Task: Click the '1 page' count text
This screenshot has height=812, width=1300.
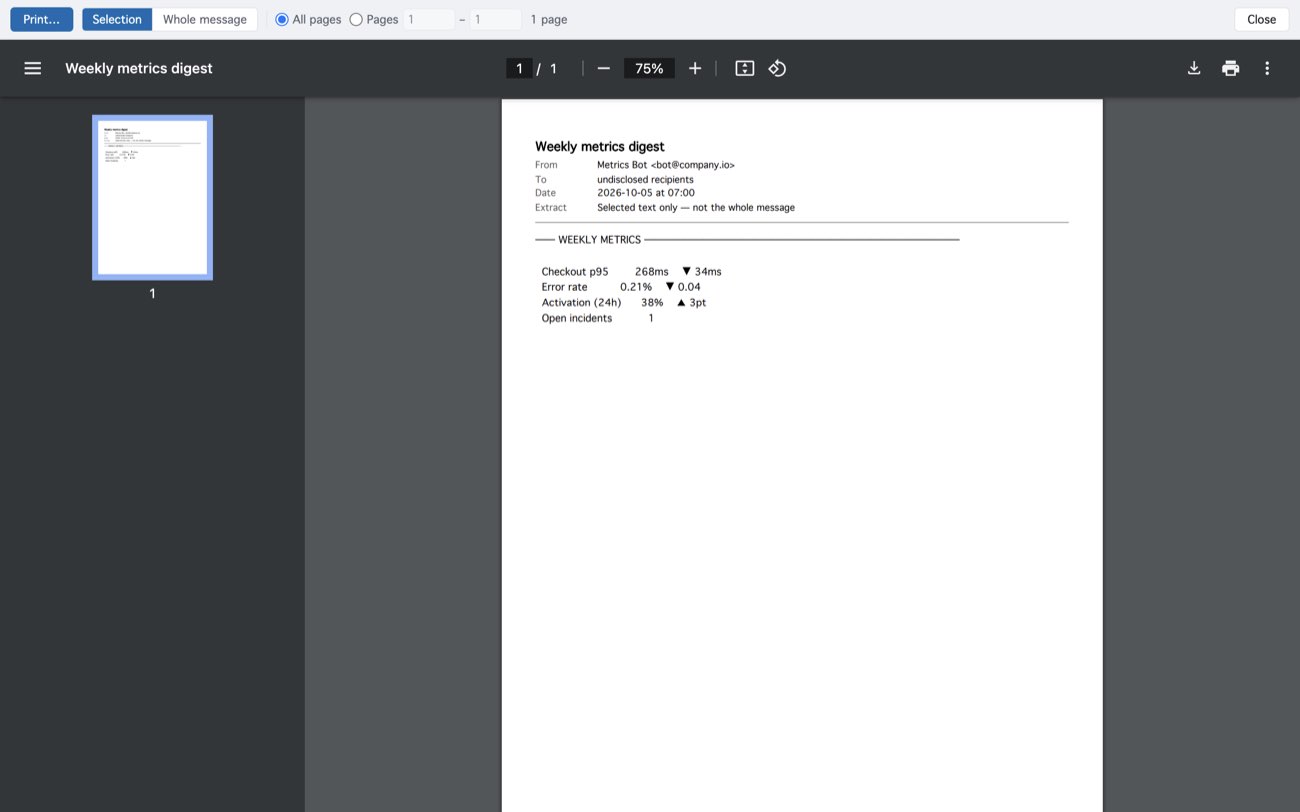Action: pos(549,19)
